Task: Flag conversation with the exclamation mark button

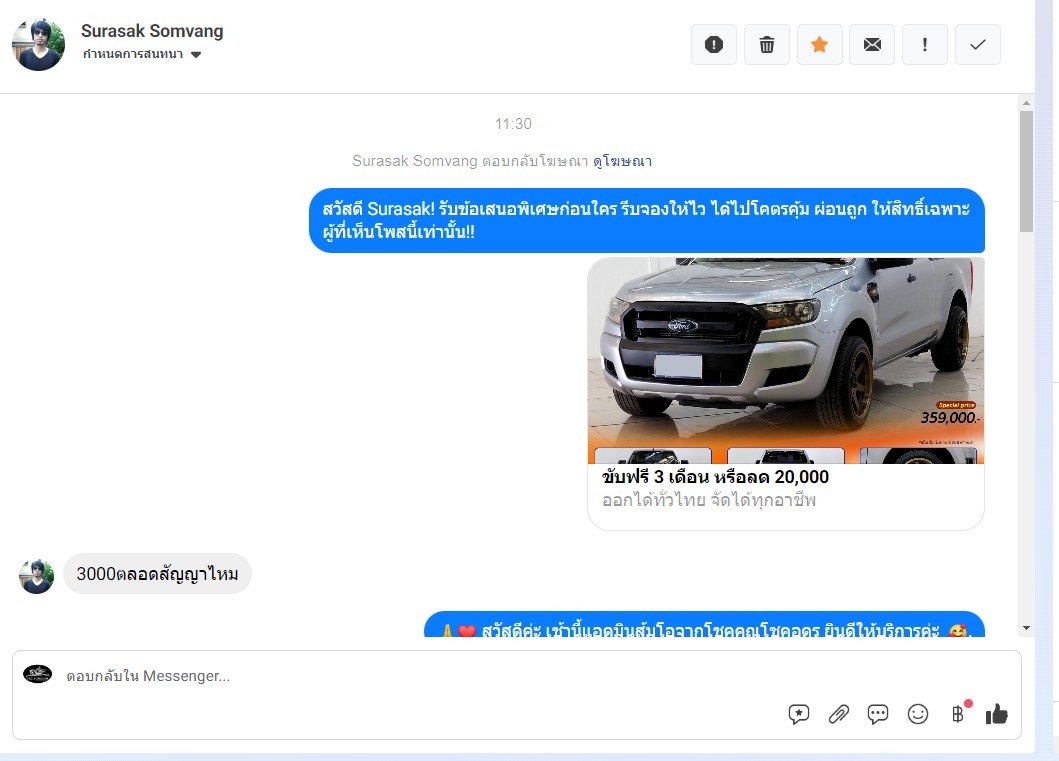Action: [925, 45]
